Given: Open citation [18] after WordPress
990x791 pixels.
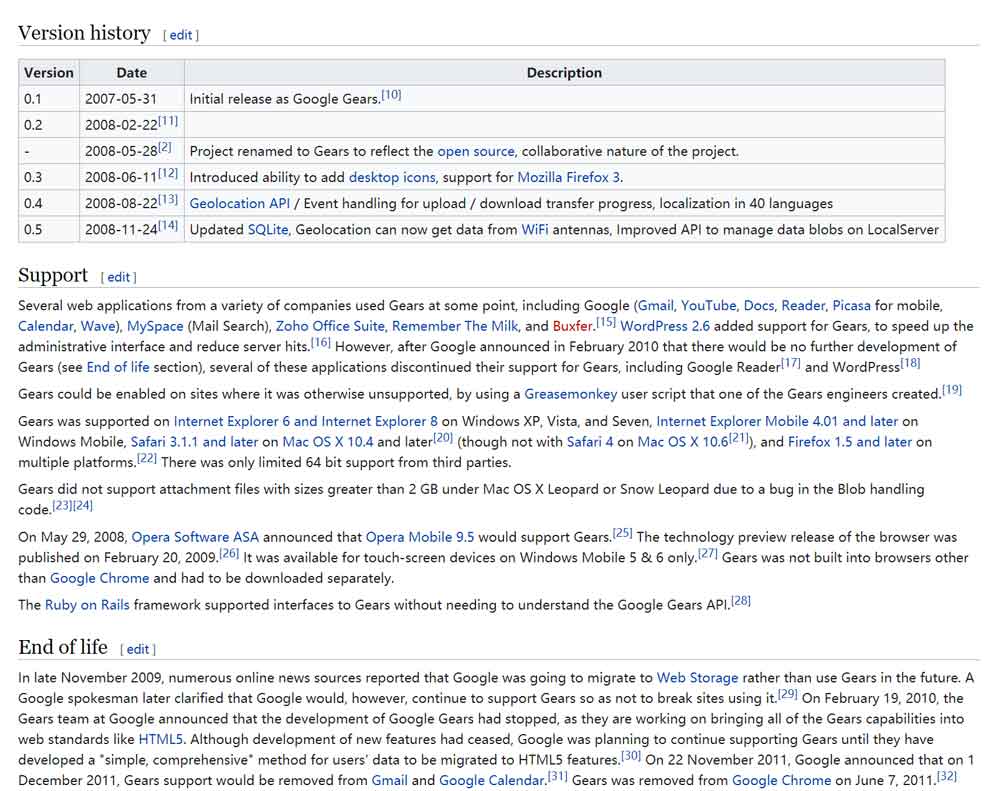Looking at the screenshot, I should (x=910, y=364).
